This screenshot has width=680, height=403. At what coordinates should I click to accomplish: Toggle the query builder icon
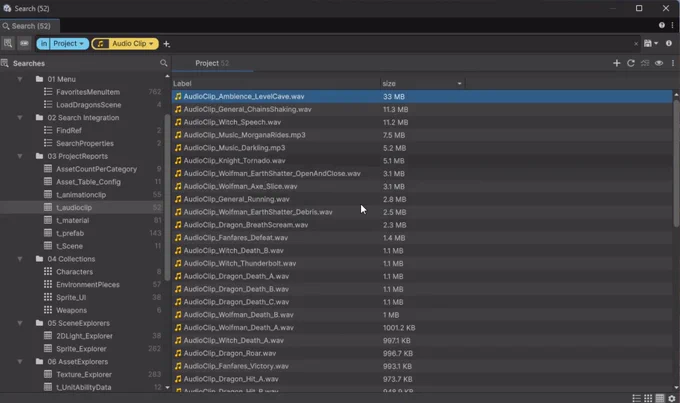tap(24, 43)
